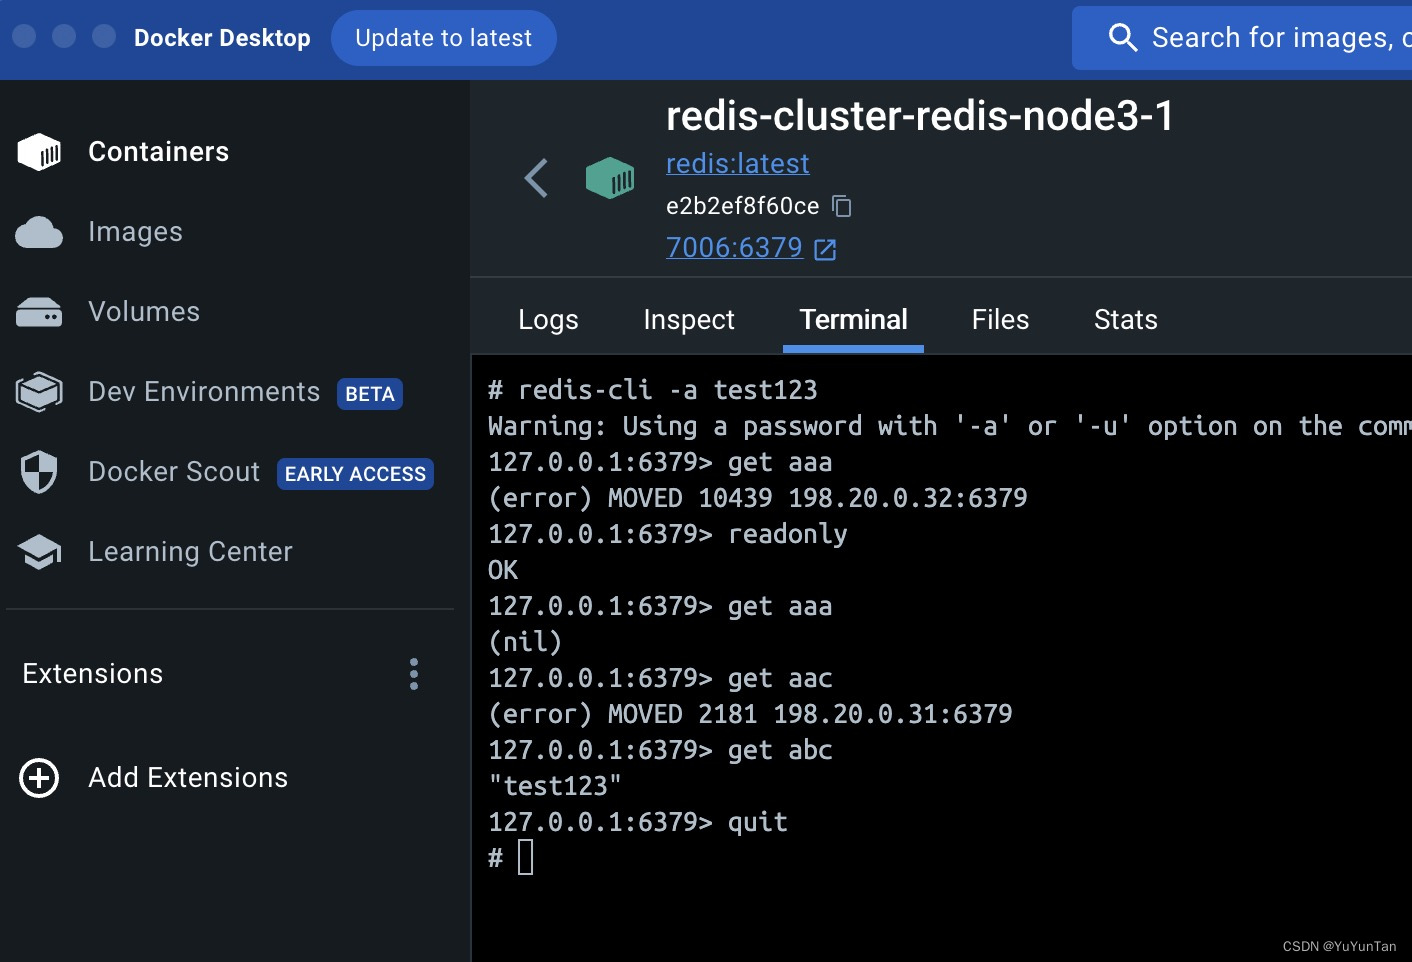Click terminal line 'MOVED 10439 198.20.0.32:6379'
Screen dimensions: 1412x962
[817, 498]
